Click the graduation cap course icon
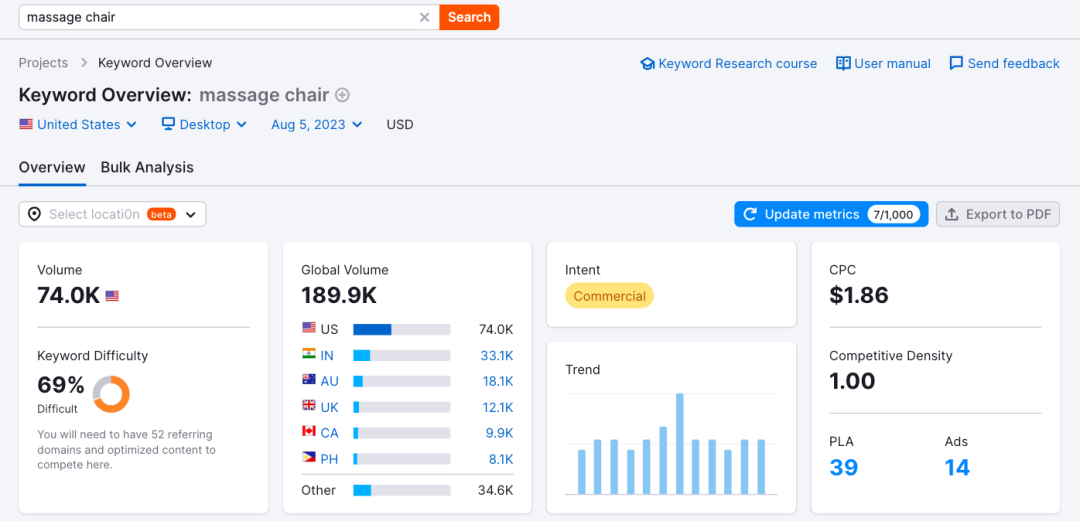 [647, 64]
